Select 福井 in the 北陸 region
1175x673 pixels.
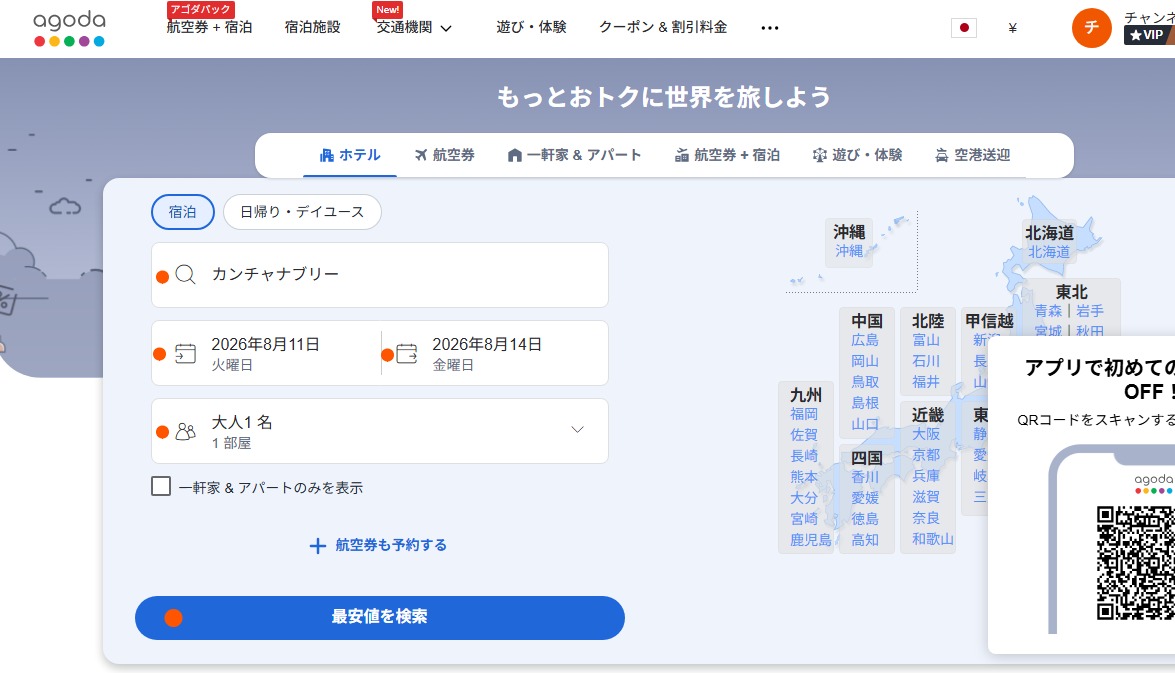click(926, 382)
